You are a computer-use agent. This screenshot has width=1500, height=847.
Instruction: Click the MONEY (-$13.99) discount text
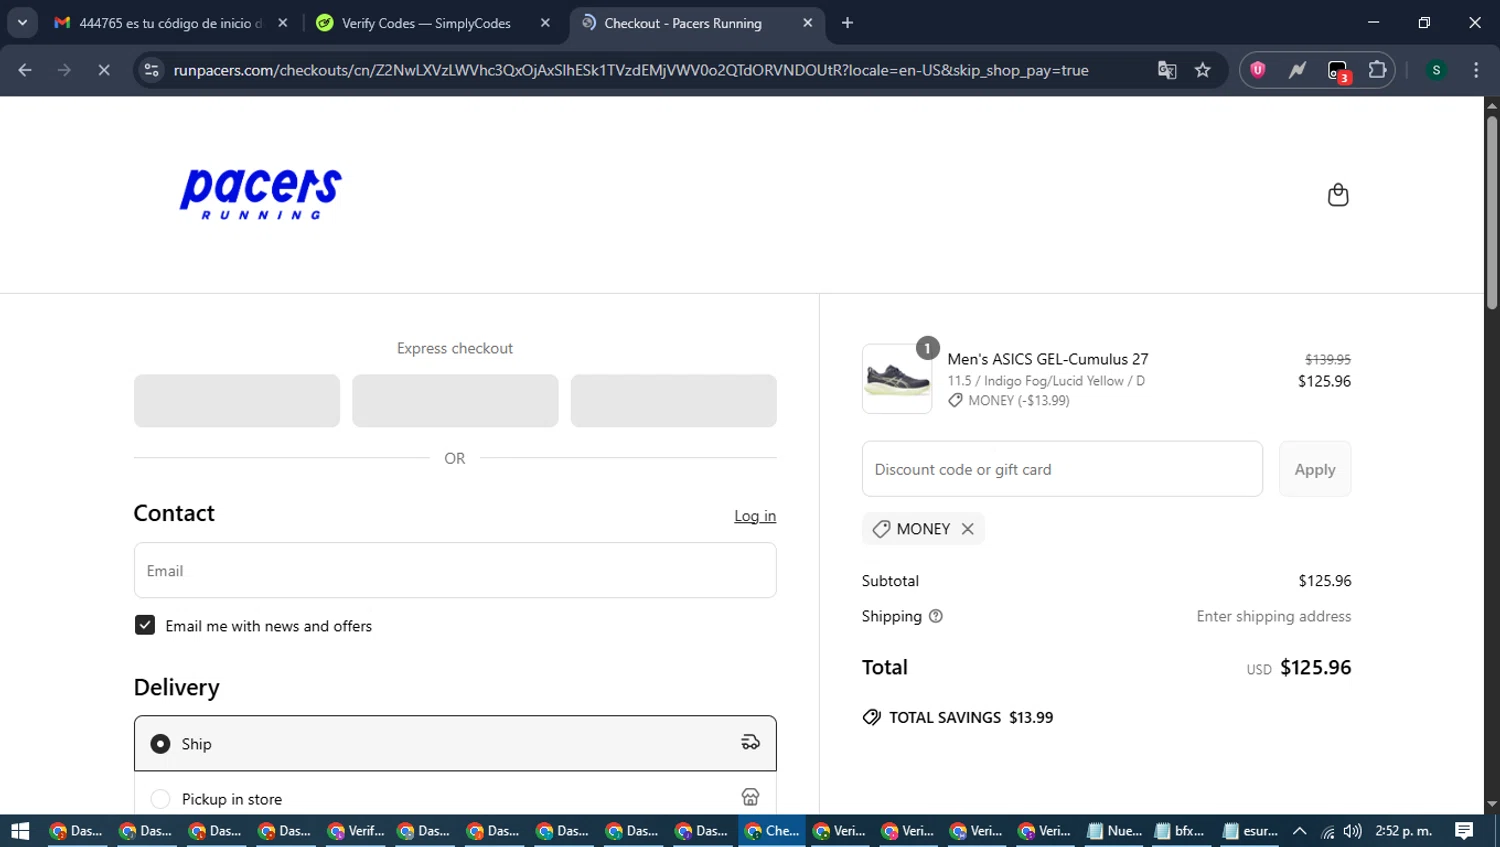(1019, 400)
